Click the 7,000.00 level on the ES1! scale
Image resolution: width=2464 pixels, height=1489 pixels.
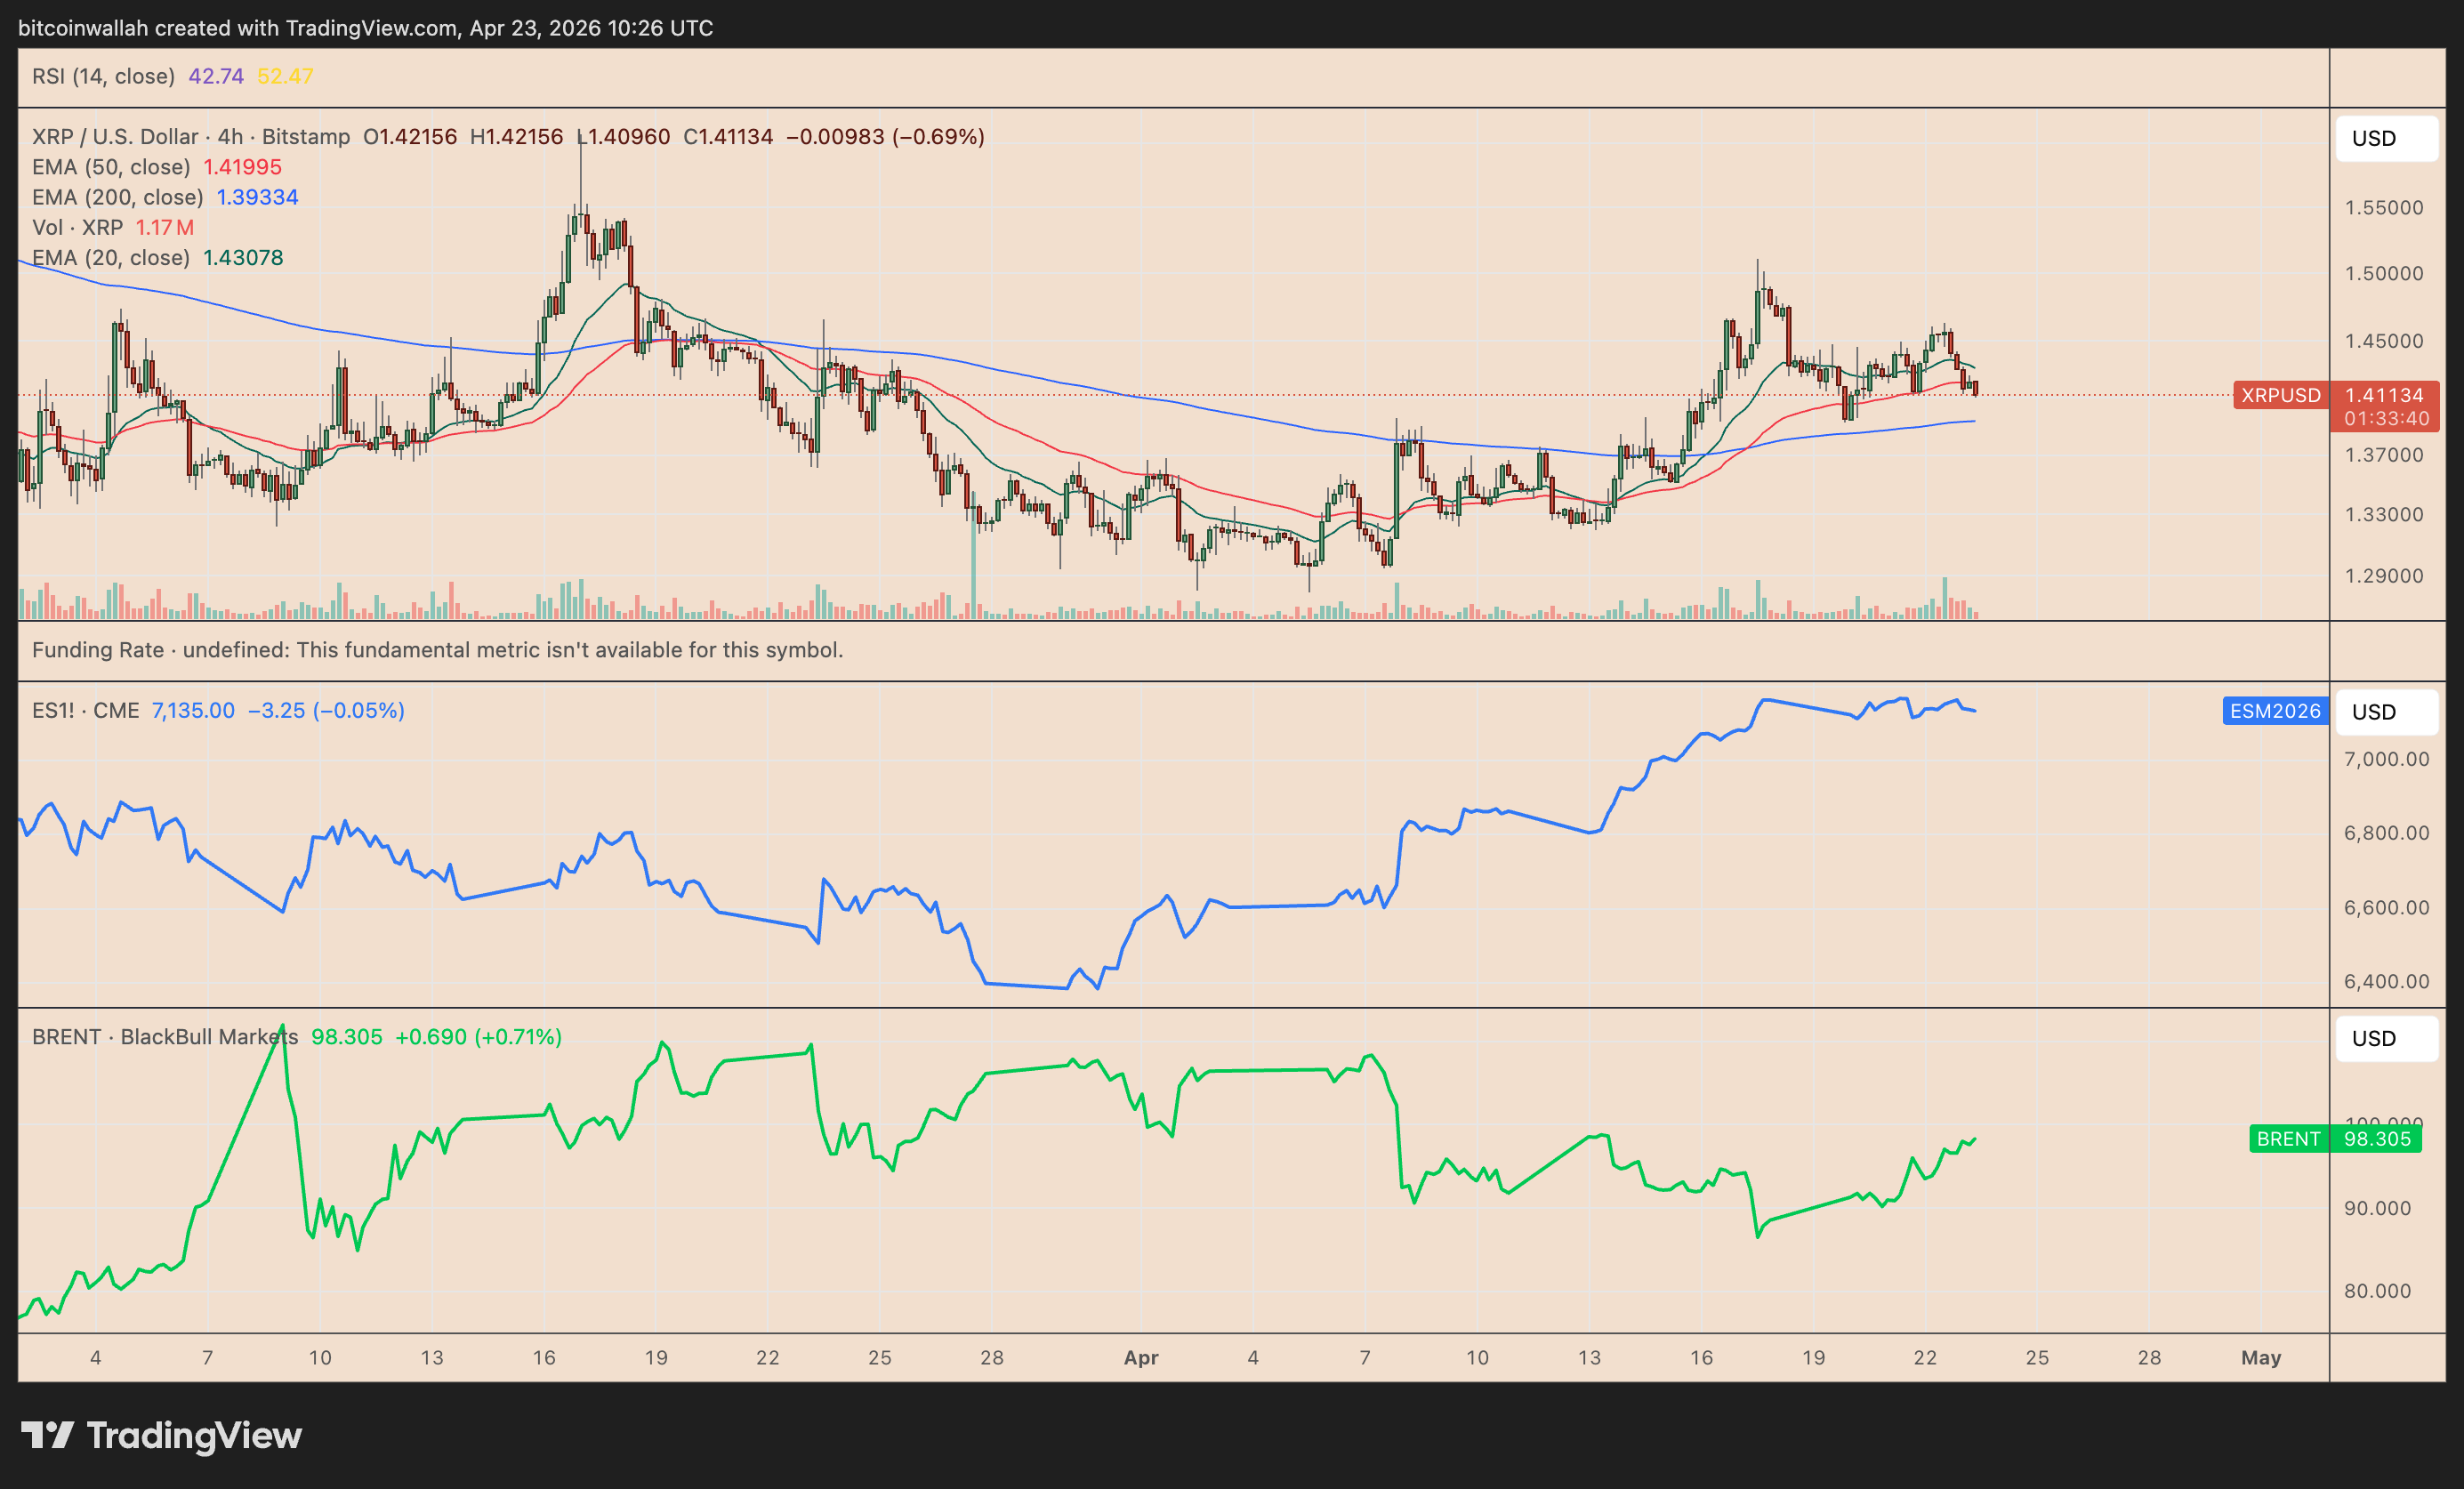point(2385,759)
